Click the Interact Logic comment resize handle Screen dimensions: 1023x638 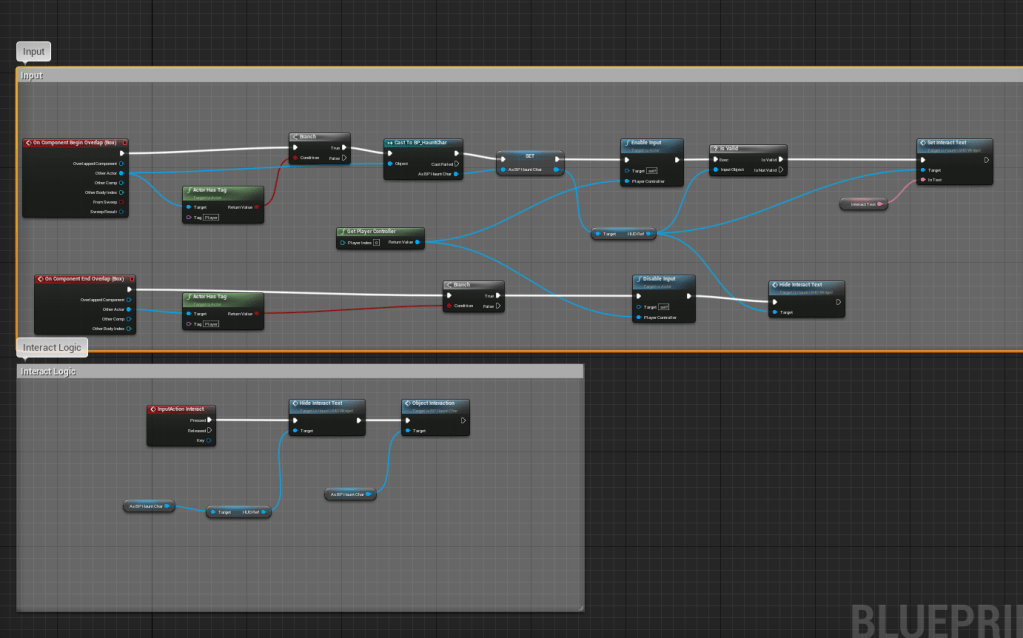[579, 606]
